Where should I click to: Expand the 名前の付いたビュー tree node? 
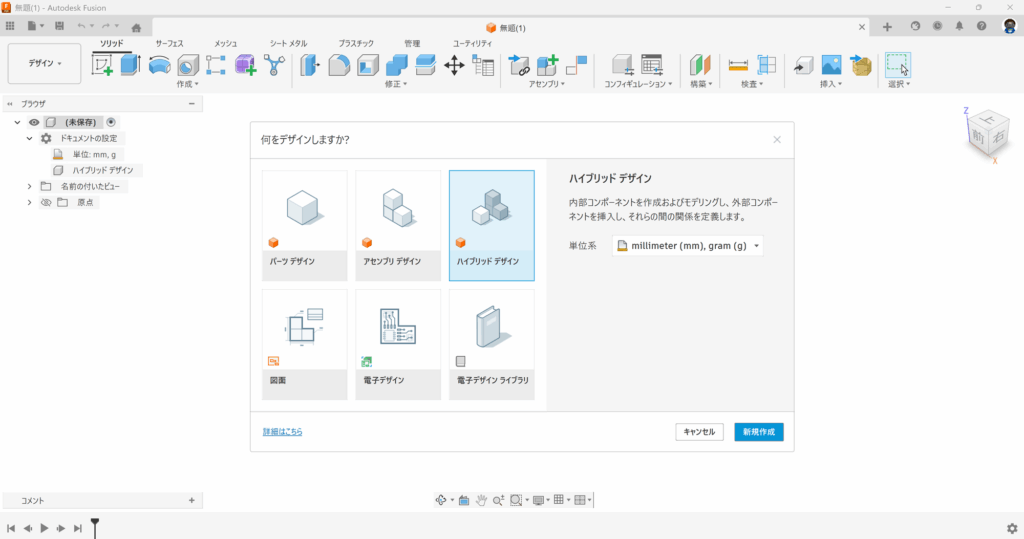[x=30, y=186]
